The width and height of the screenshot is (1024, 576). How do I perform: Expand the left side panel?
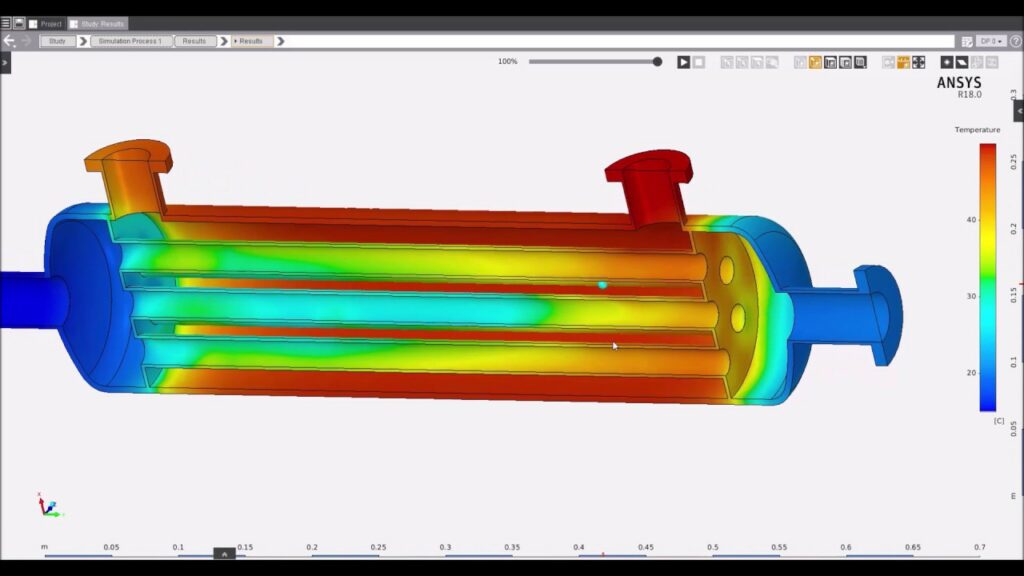(5, 62)
